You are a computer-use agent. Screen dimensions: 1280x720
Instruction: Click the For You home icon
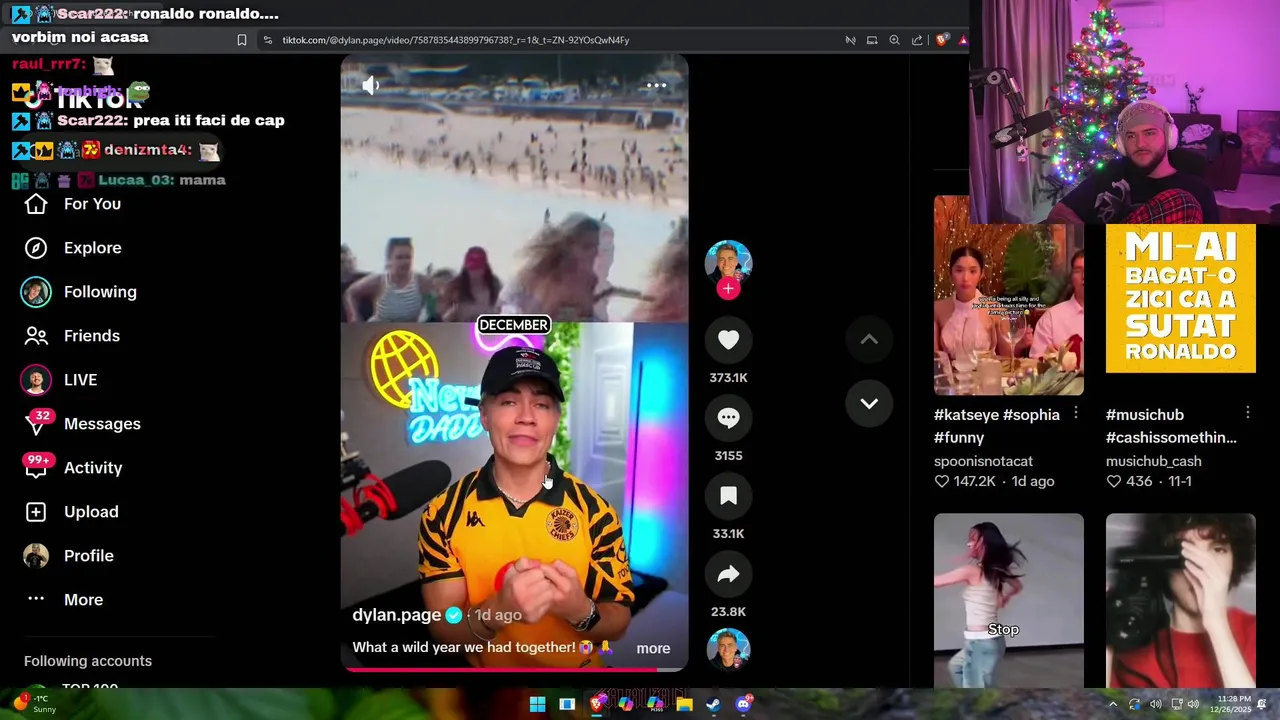[36, 204]
